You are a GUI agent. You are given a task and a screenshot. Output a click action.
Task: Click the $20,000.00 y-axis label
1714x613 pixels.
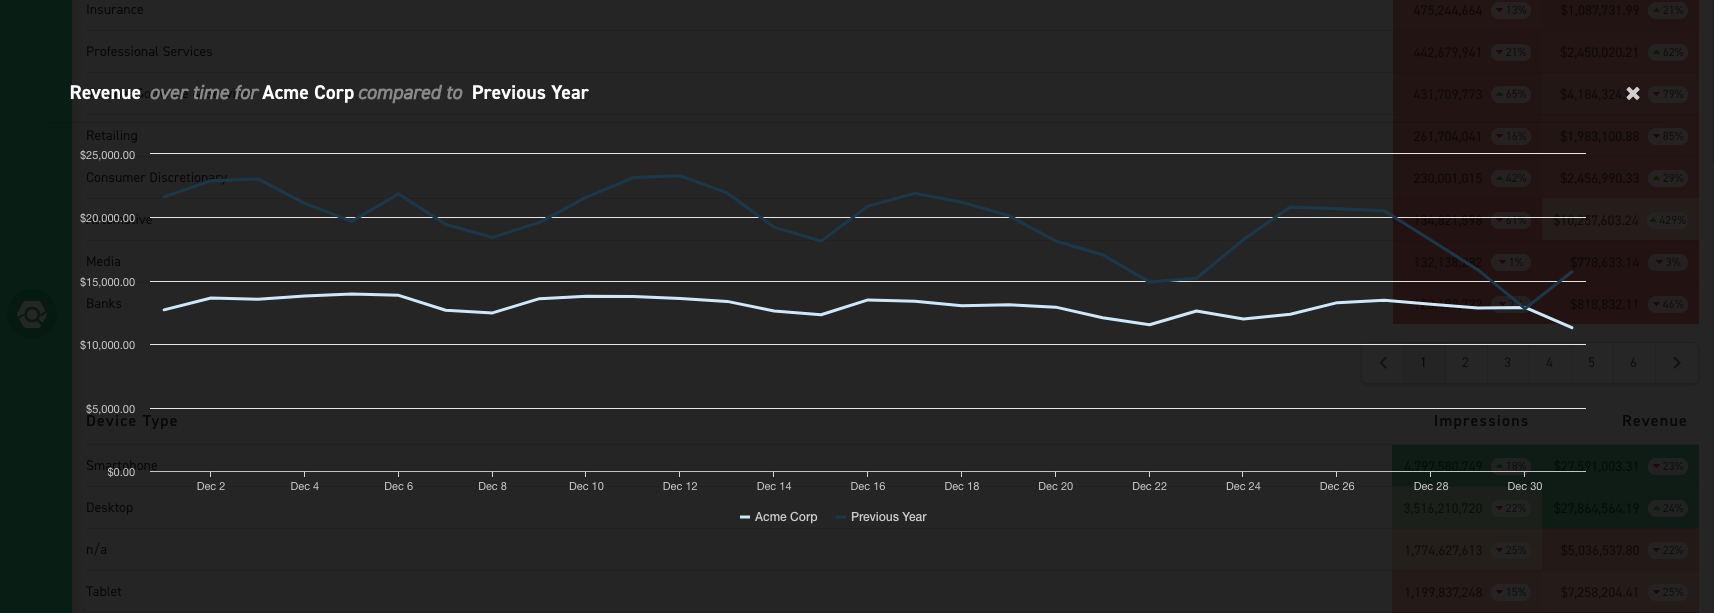(x=107, y=218)
